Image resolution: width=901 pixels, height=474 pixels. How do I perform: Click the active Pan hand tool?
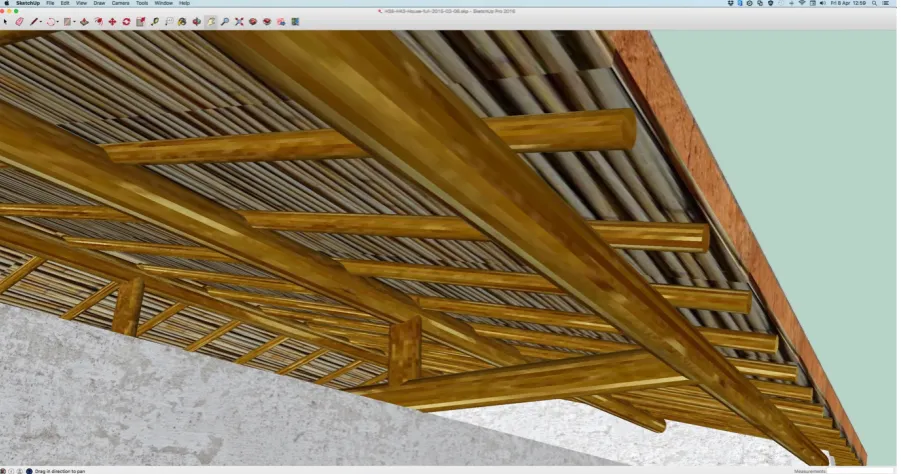click(211, 22)
